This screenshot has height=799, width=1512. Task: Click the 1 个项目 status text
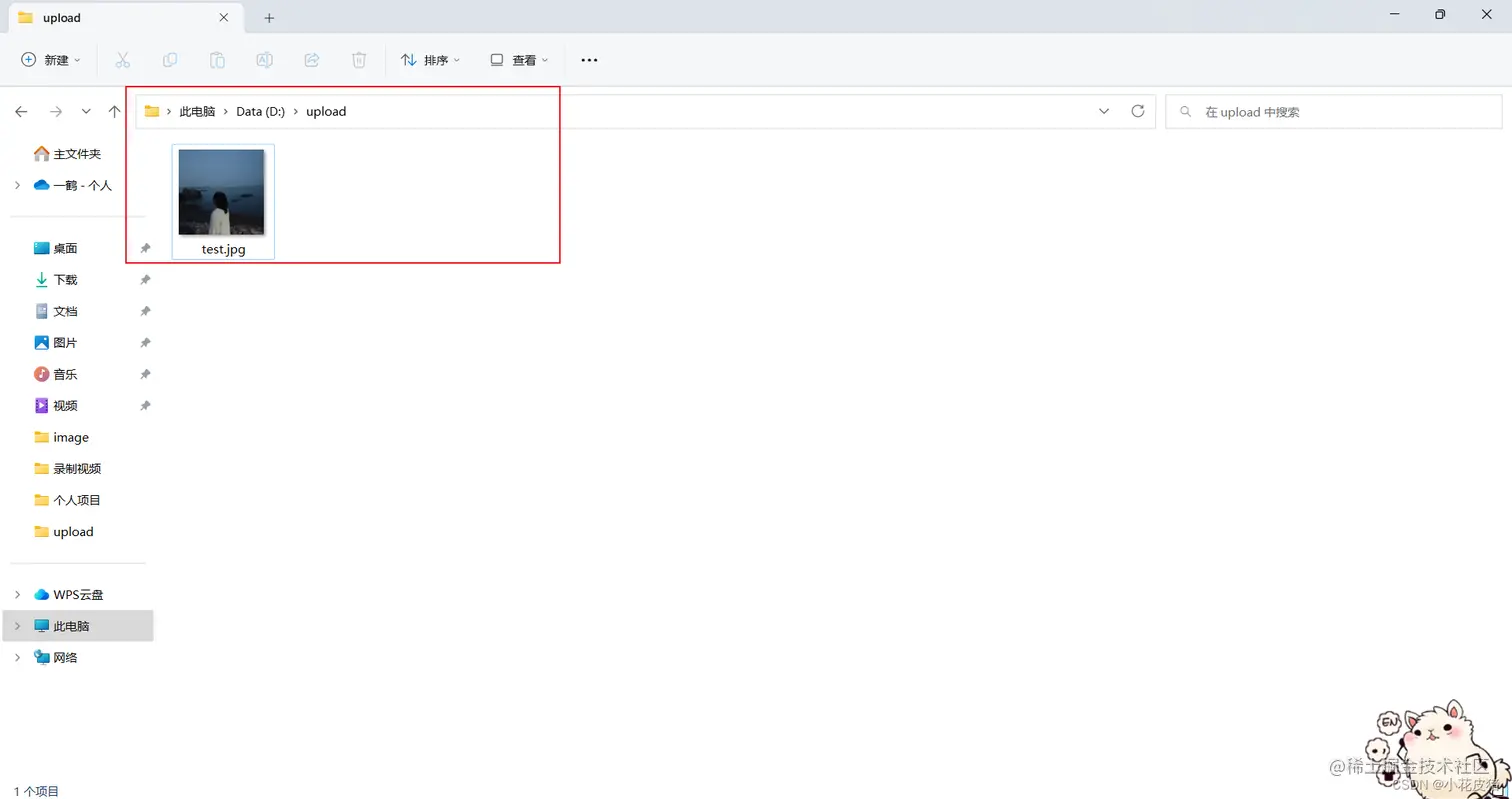(x=37, y=791)
